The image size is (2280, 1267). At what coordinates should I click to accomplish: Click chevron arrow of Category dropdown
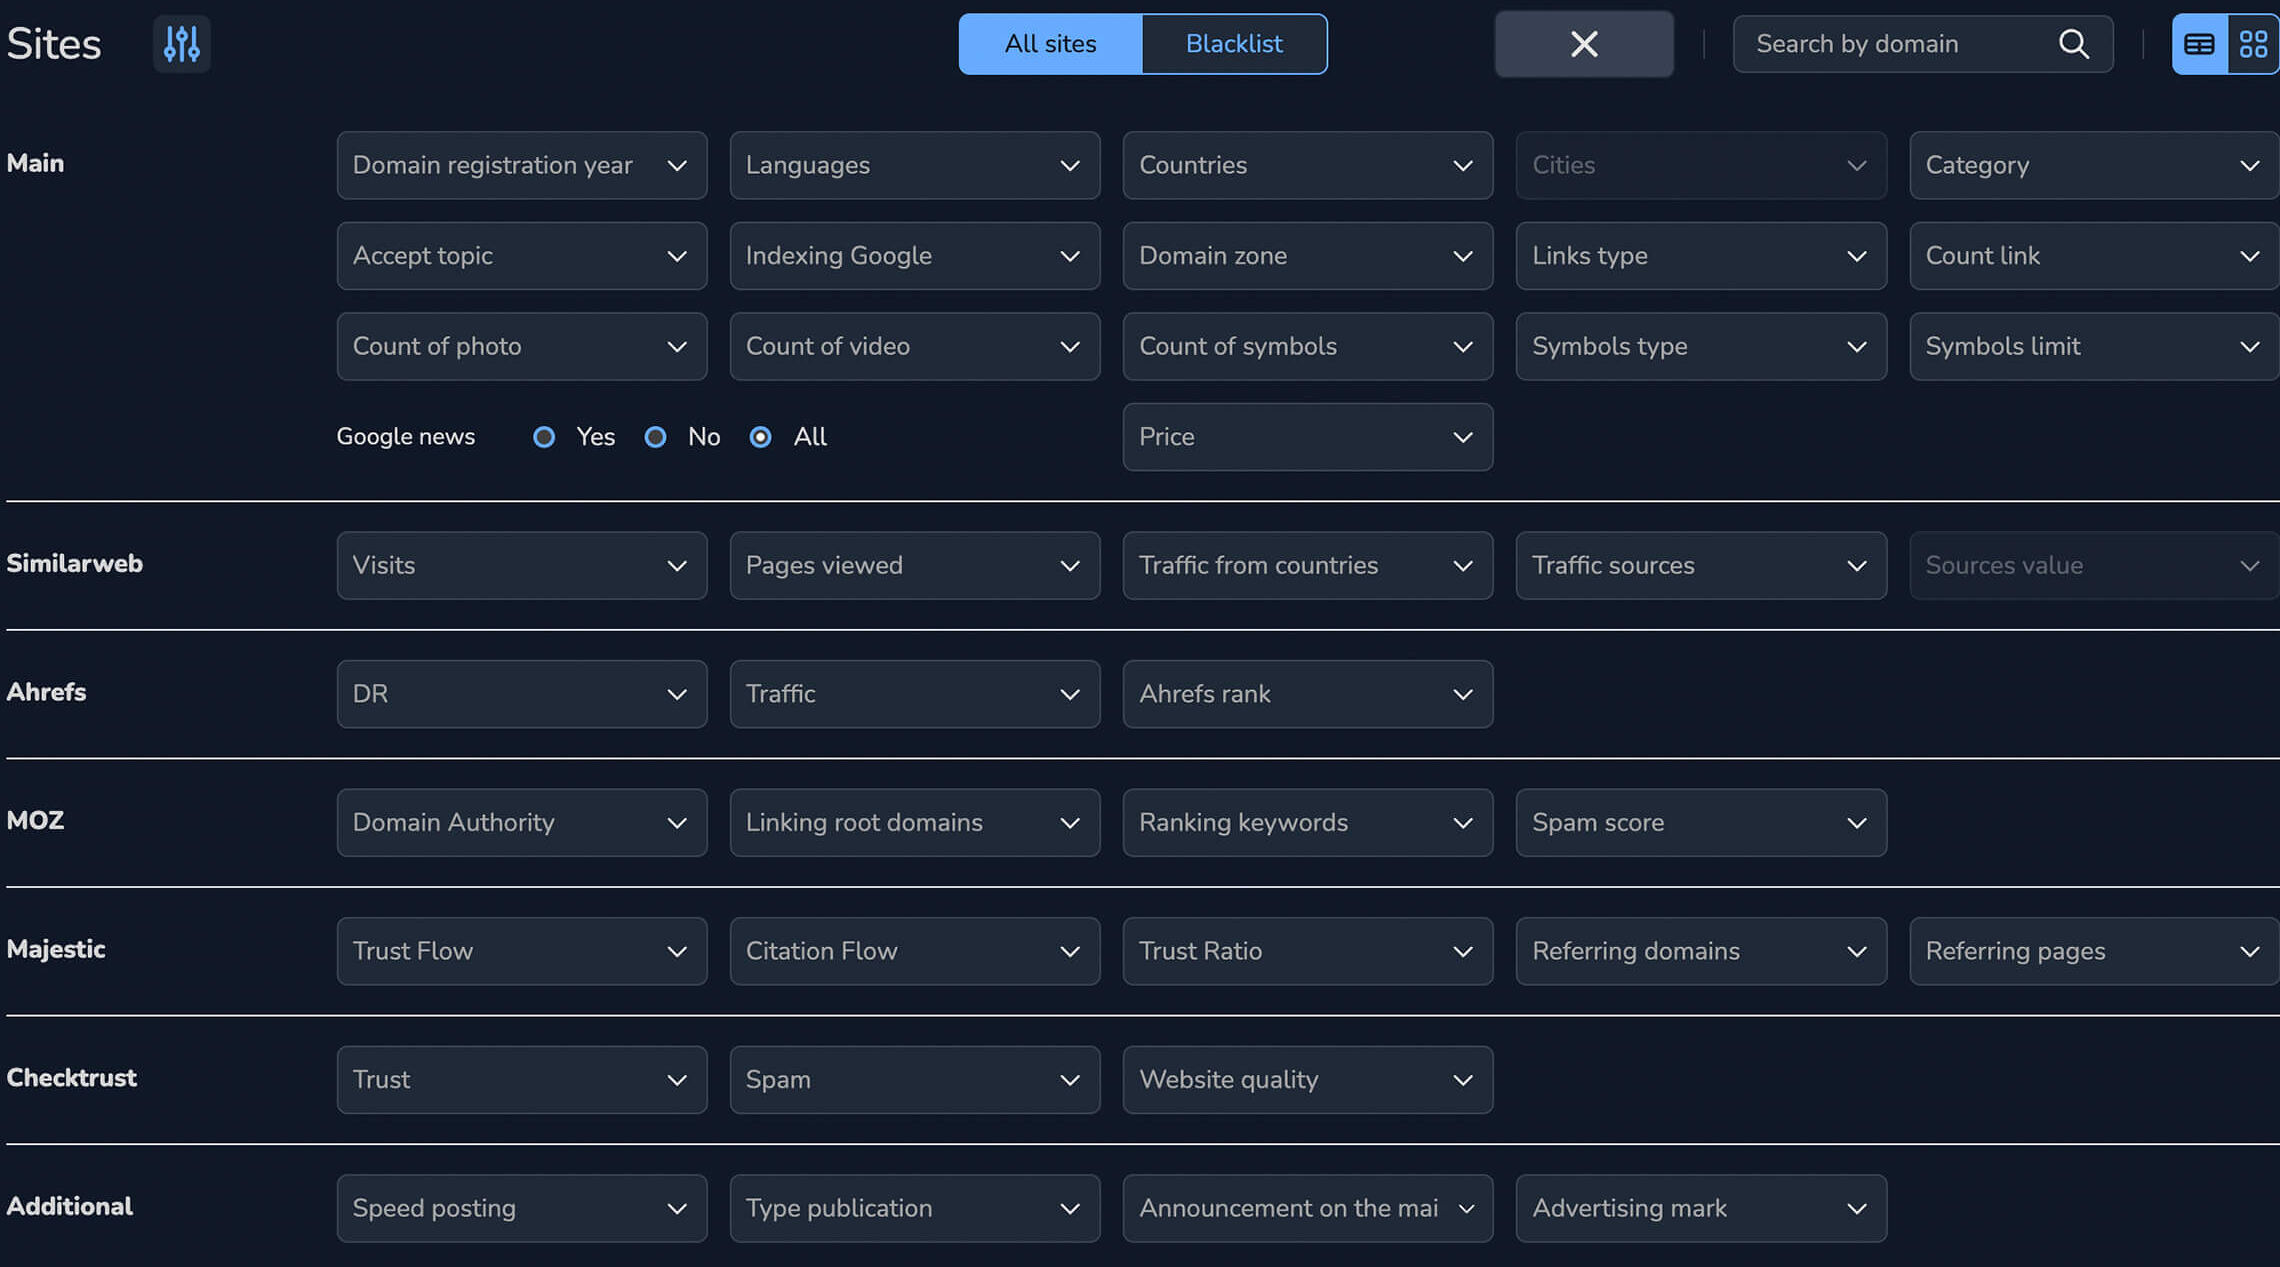click(2249, 166)
